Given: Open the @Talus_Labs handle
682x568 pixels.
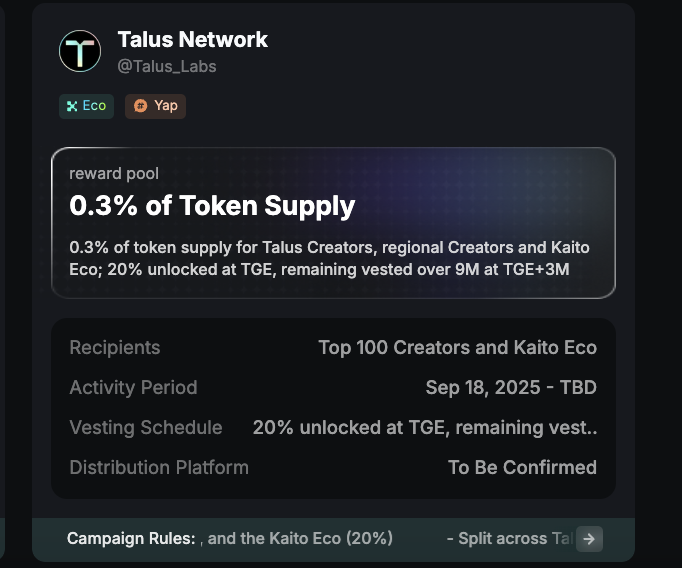Looking at the screenshot, I should 167,66.
